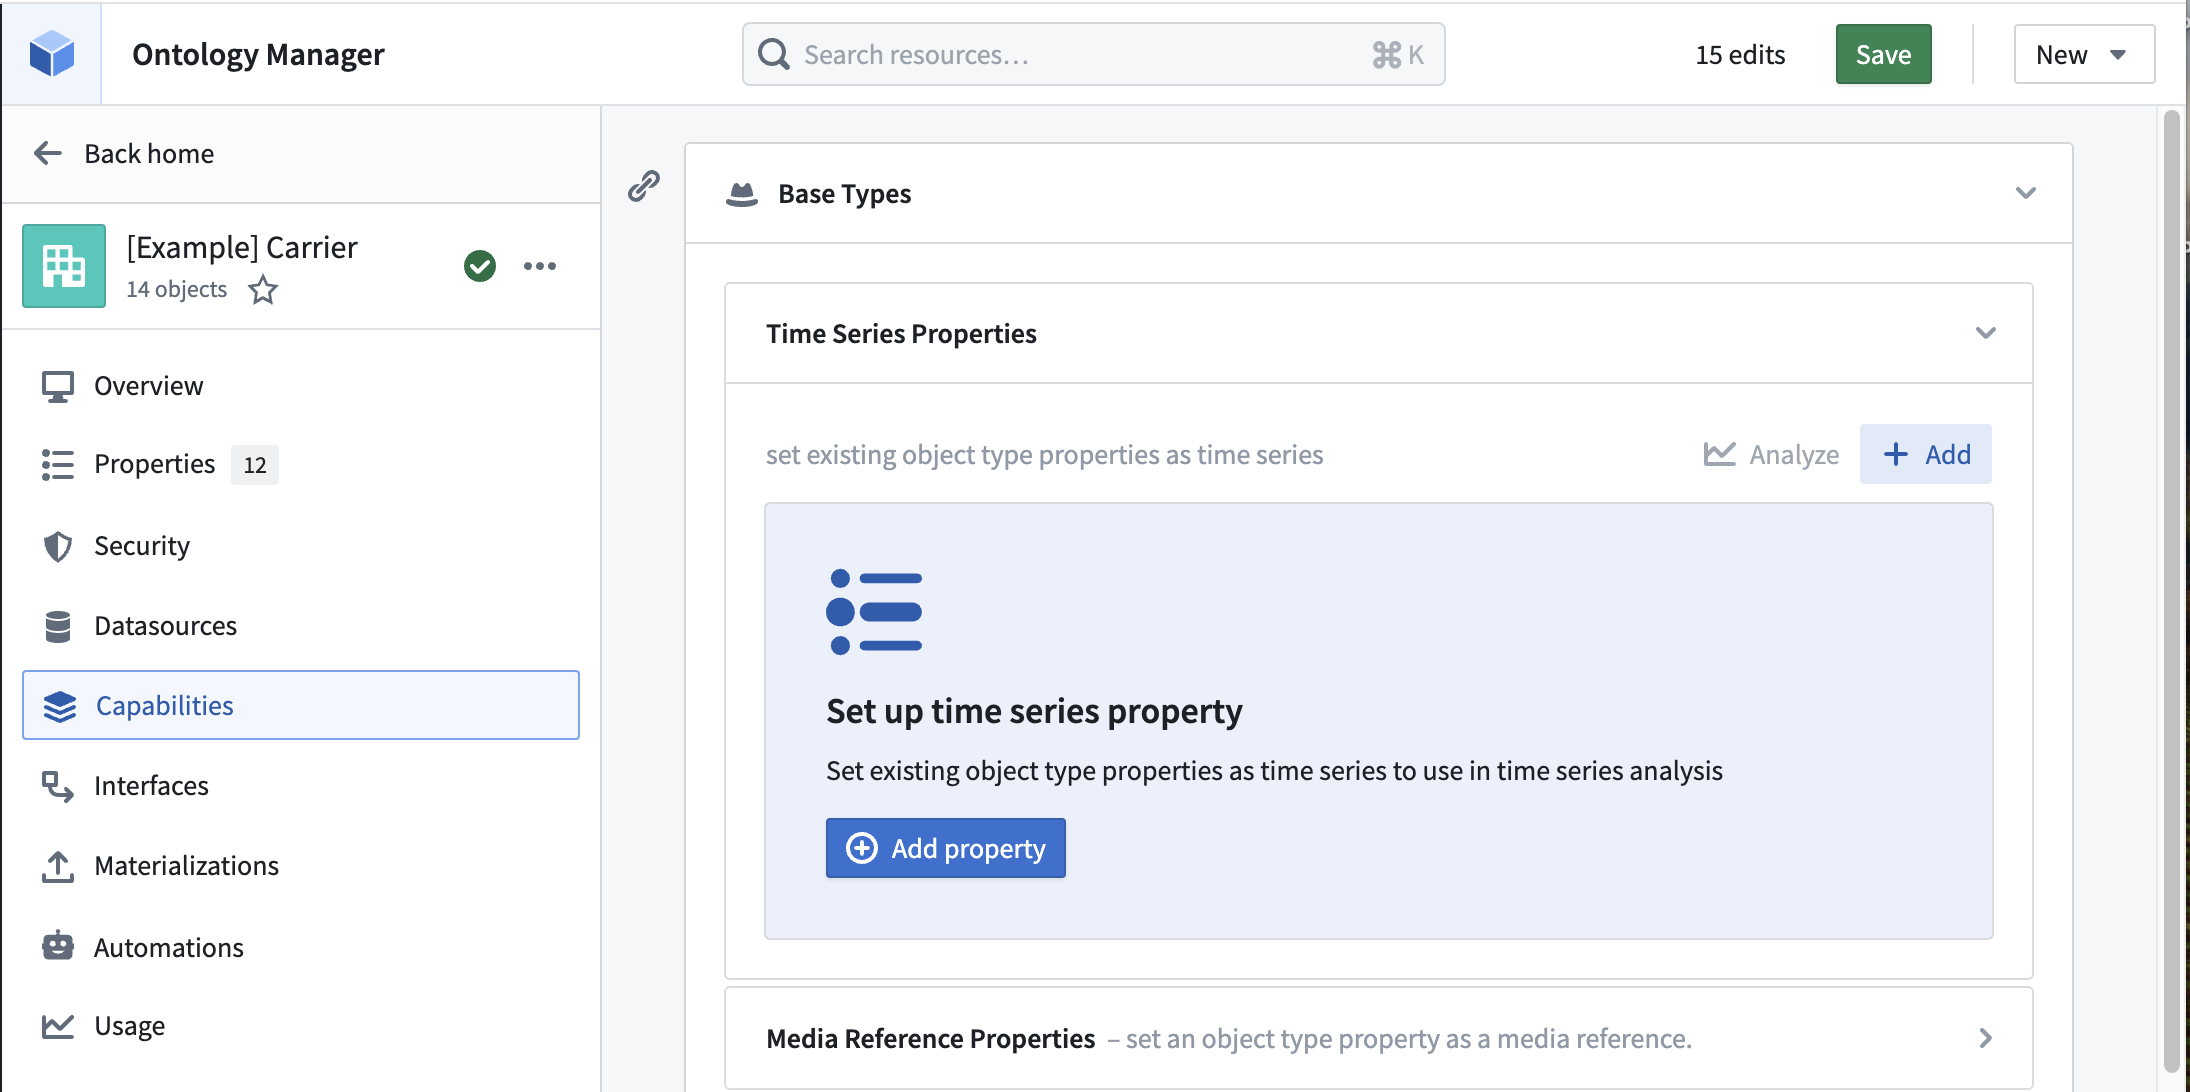Click the Time Series Properties heading

point(901,333)
